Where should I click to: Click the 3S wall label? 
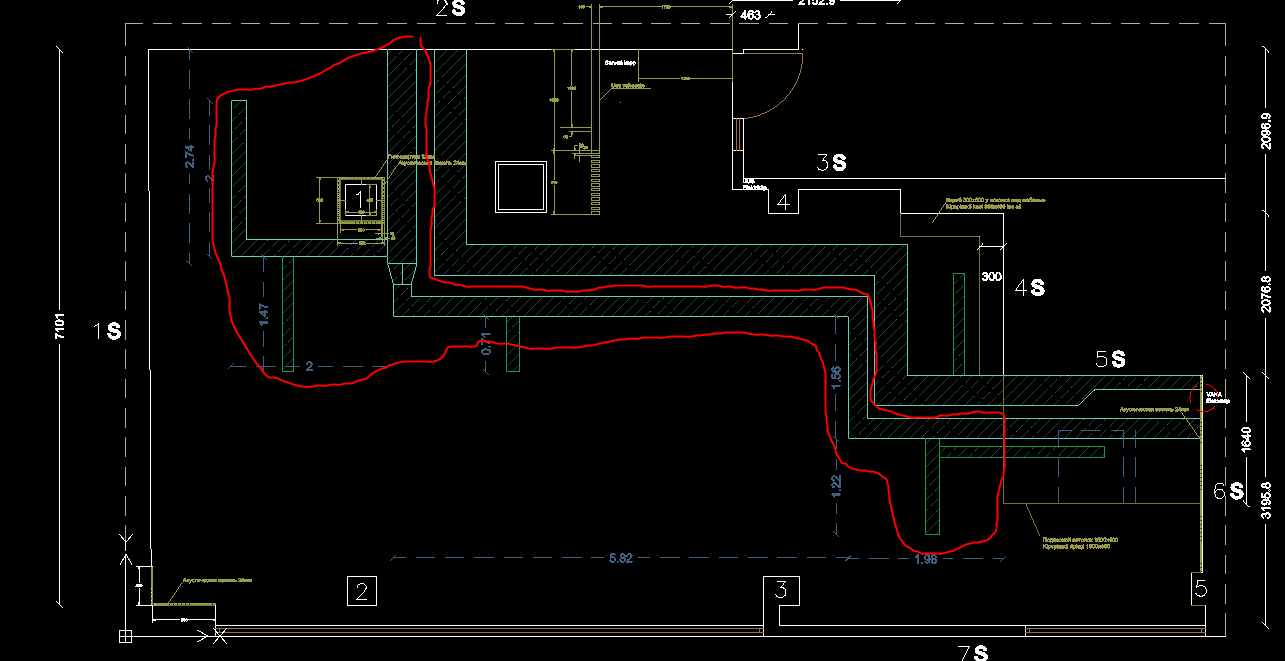coord(831,162)
